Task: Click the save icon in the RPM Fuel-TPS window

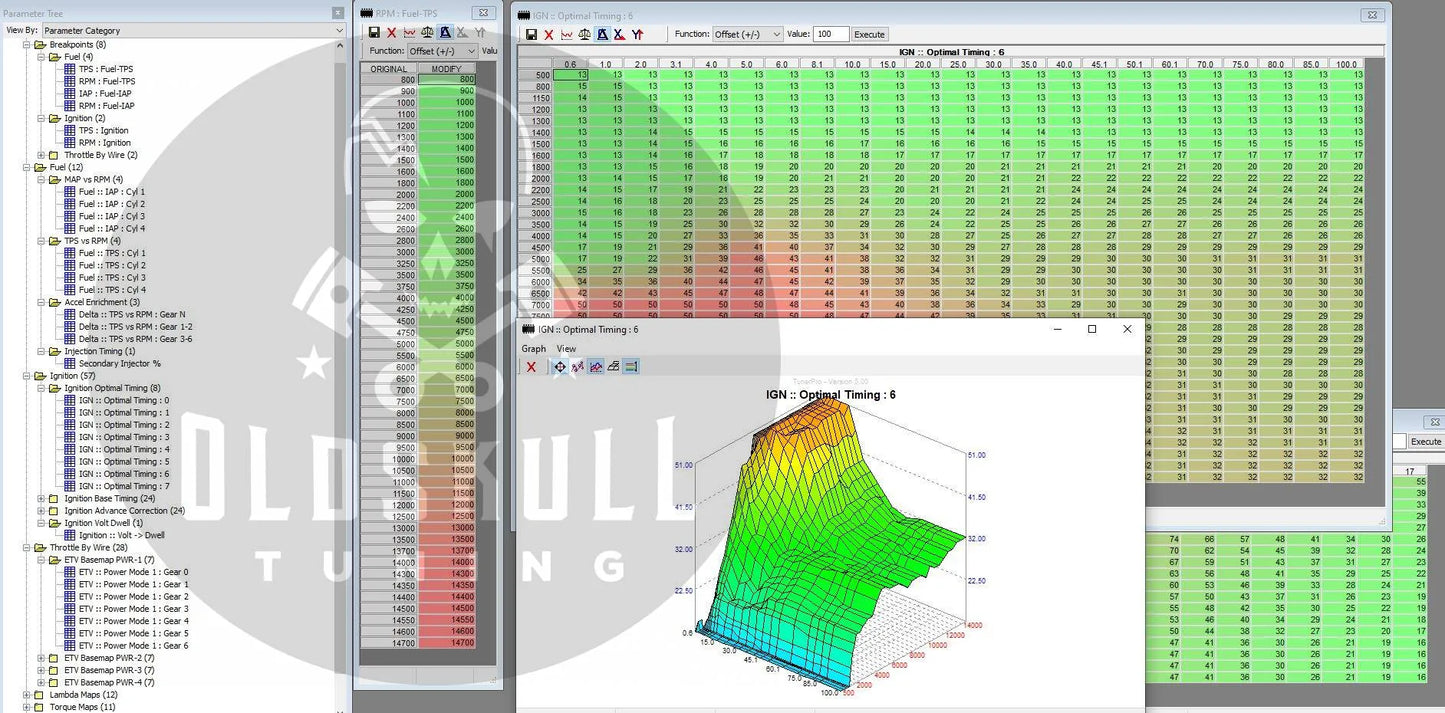Action: (374, 33)
